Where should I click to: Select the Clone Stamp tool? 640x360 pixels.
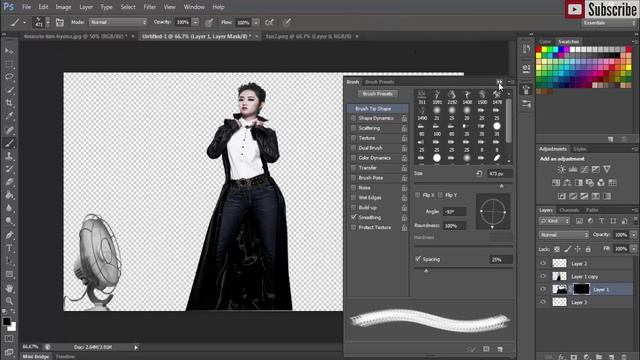coord(9,156)
